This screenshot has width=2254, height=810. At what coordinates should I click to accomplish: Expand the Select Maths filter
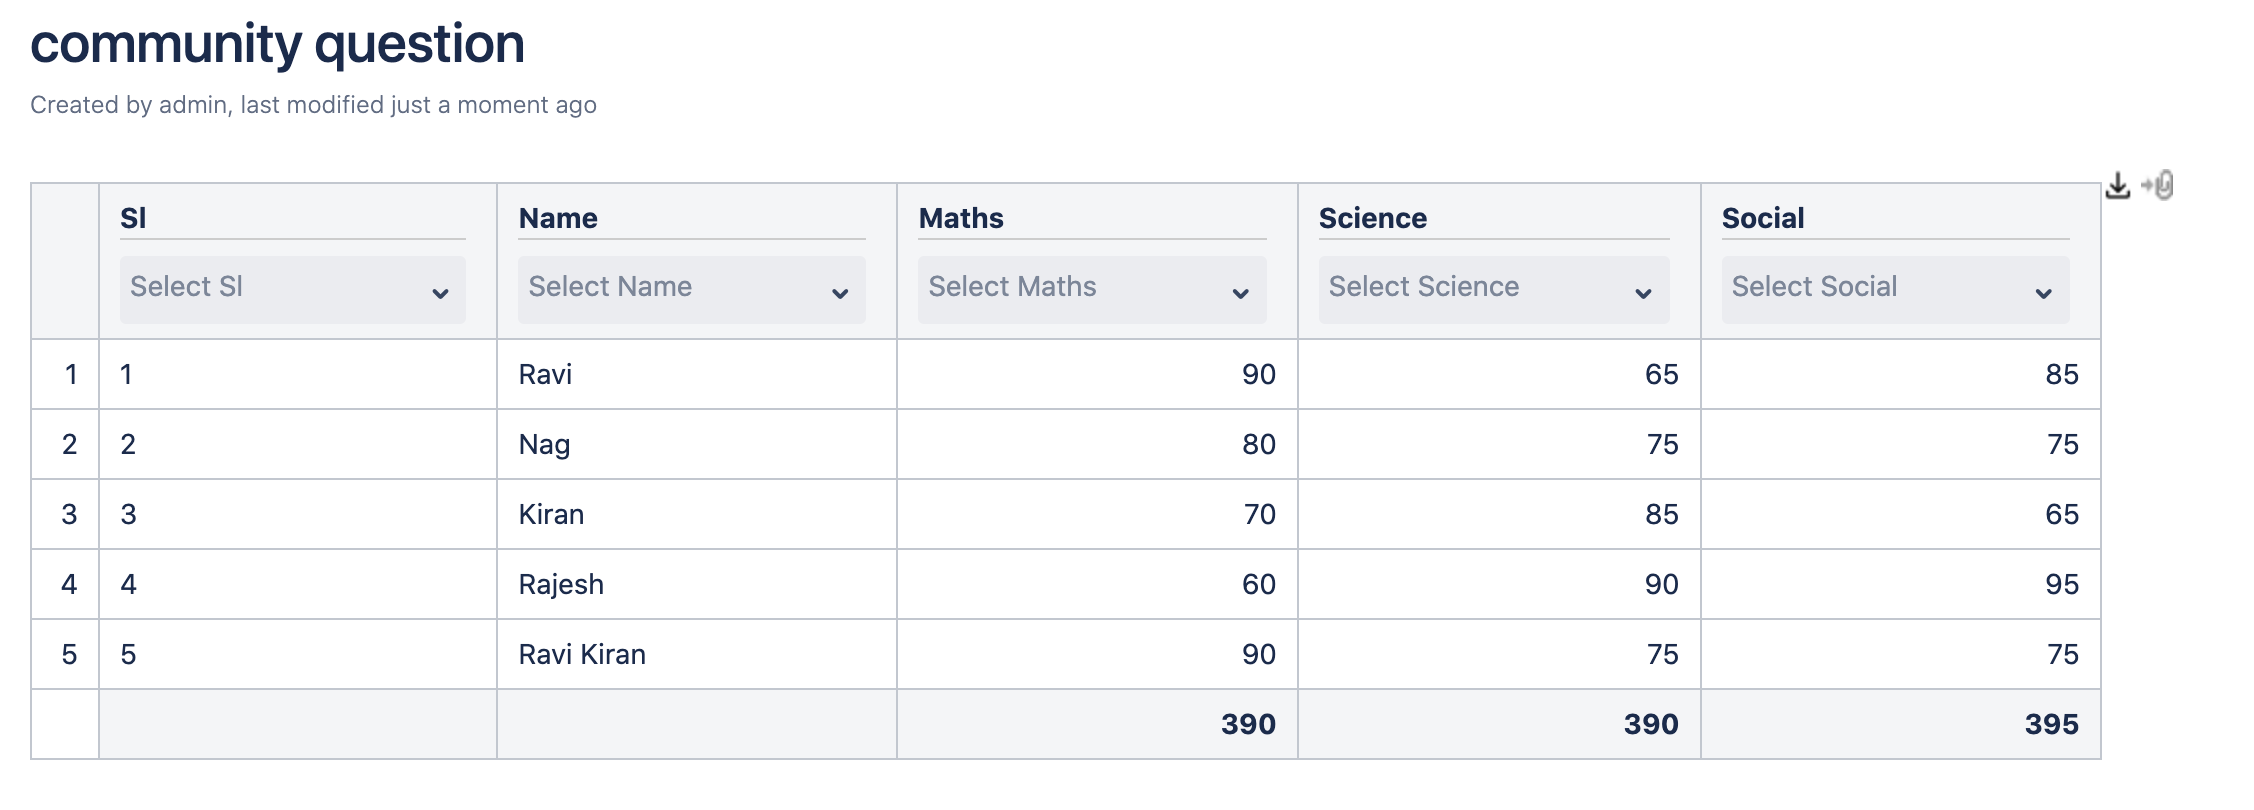click(x=1092, y=289)
